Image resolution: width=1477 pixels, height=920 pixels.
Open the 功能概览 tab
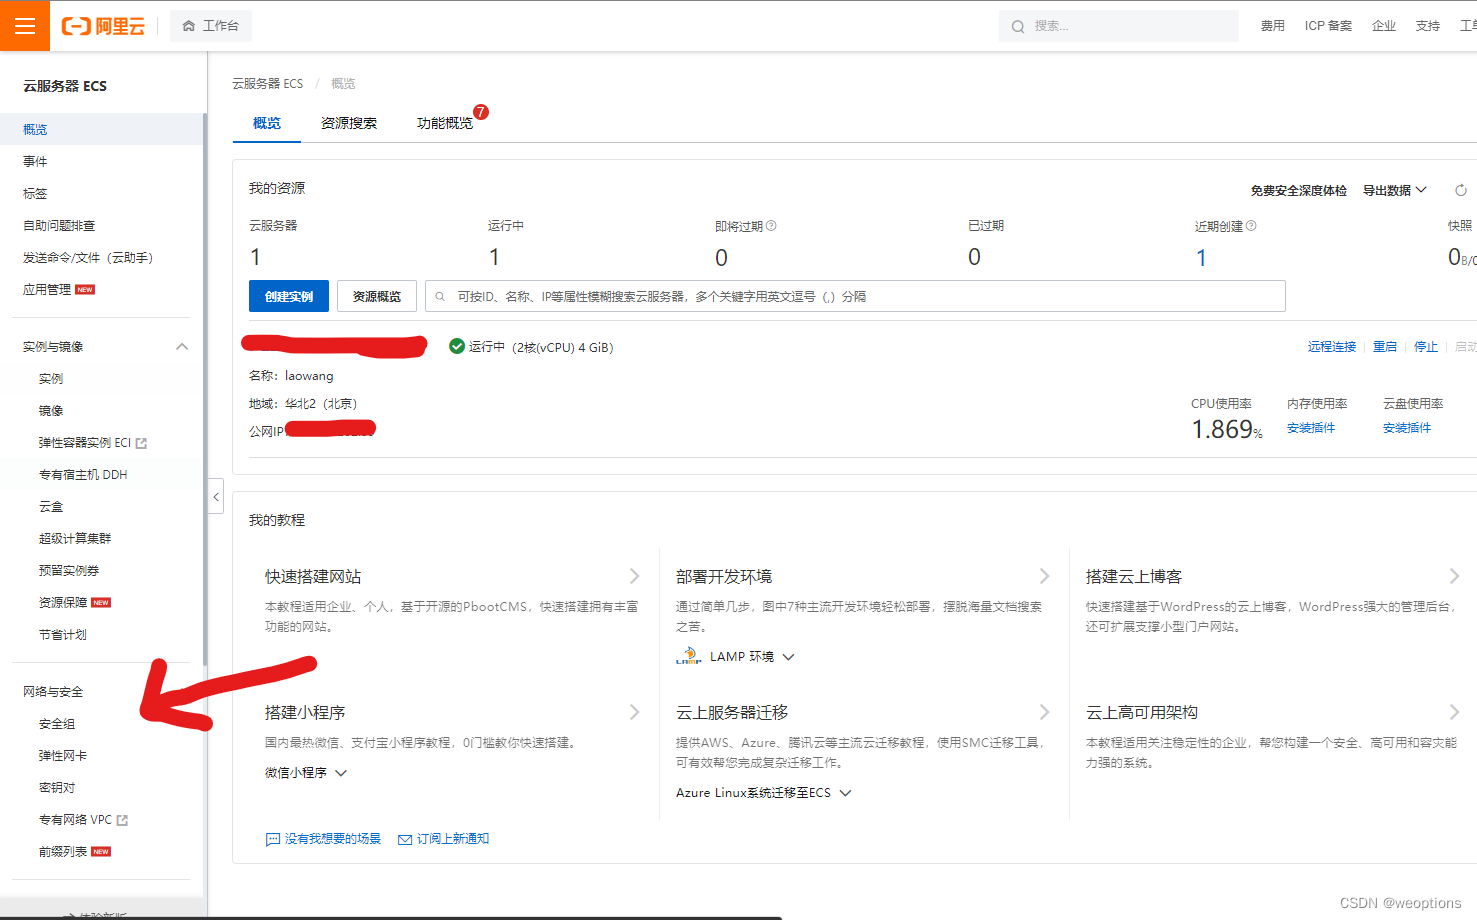coord(446,122)
